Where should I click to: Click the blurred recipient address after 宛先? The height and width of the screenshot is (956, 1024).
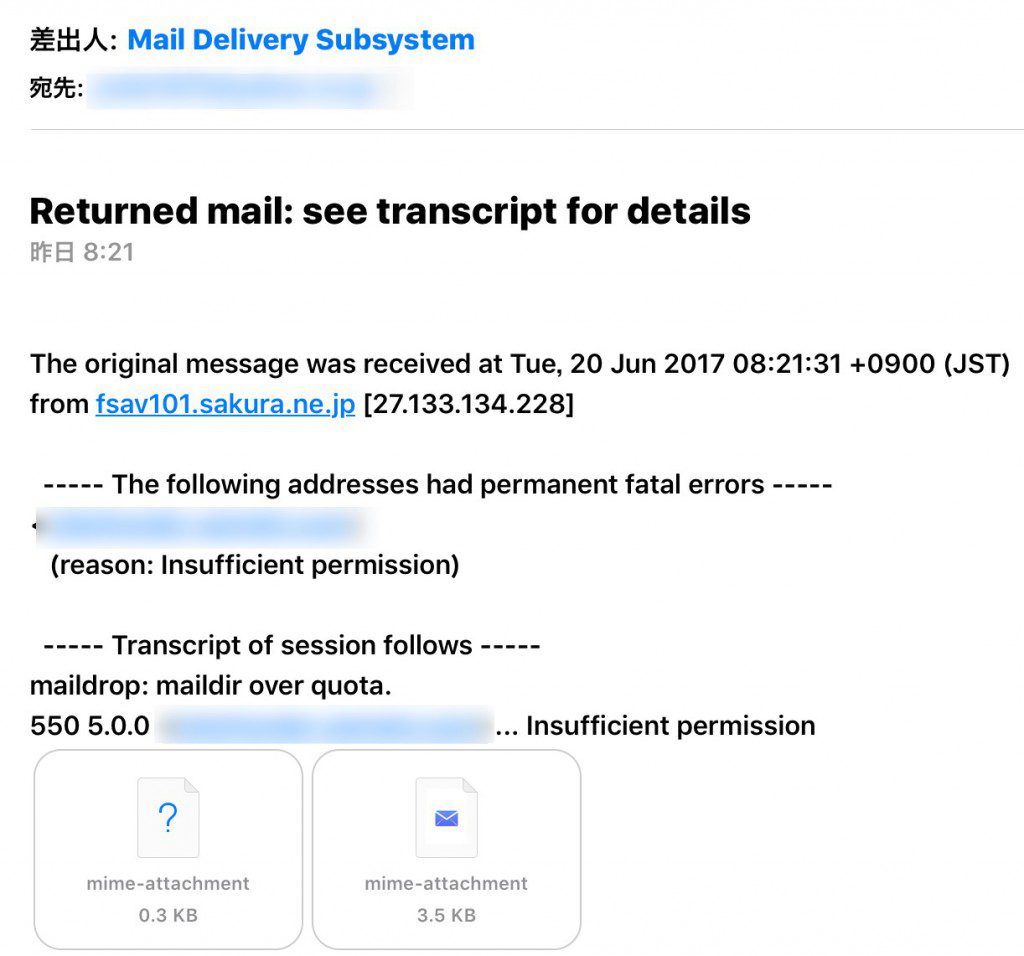(249, 89)
